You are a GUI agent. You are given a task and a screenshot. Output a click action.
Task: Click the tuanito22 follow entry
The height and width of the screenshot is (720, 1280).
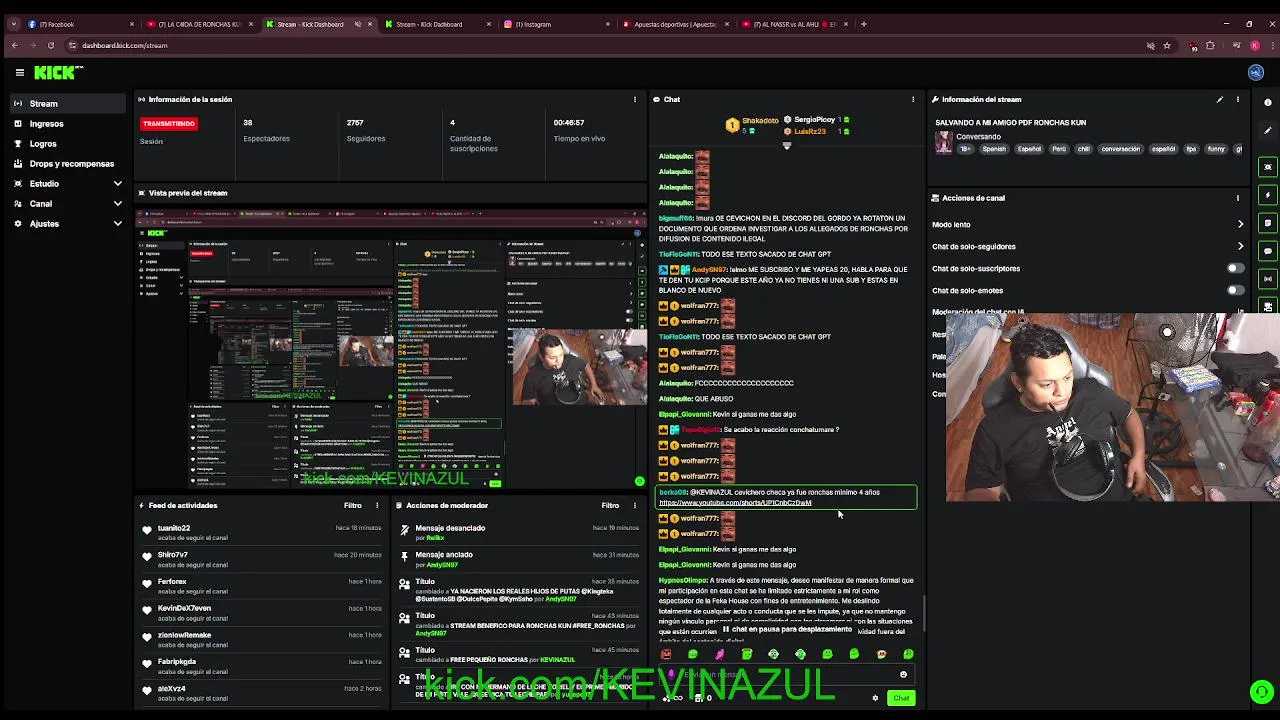coord(262,532)
